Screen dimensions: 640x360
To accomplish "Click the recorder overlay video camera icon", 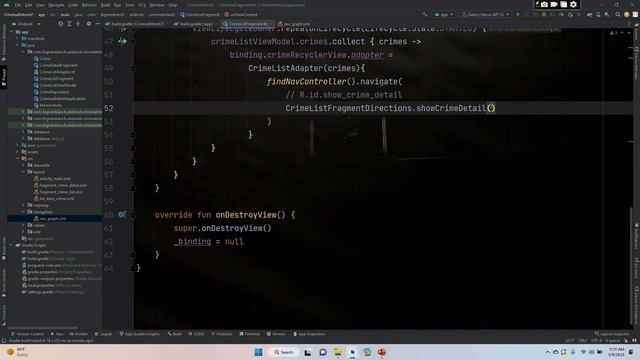I will 554,4.
